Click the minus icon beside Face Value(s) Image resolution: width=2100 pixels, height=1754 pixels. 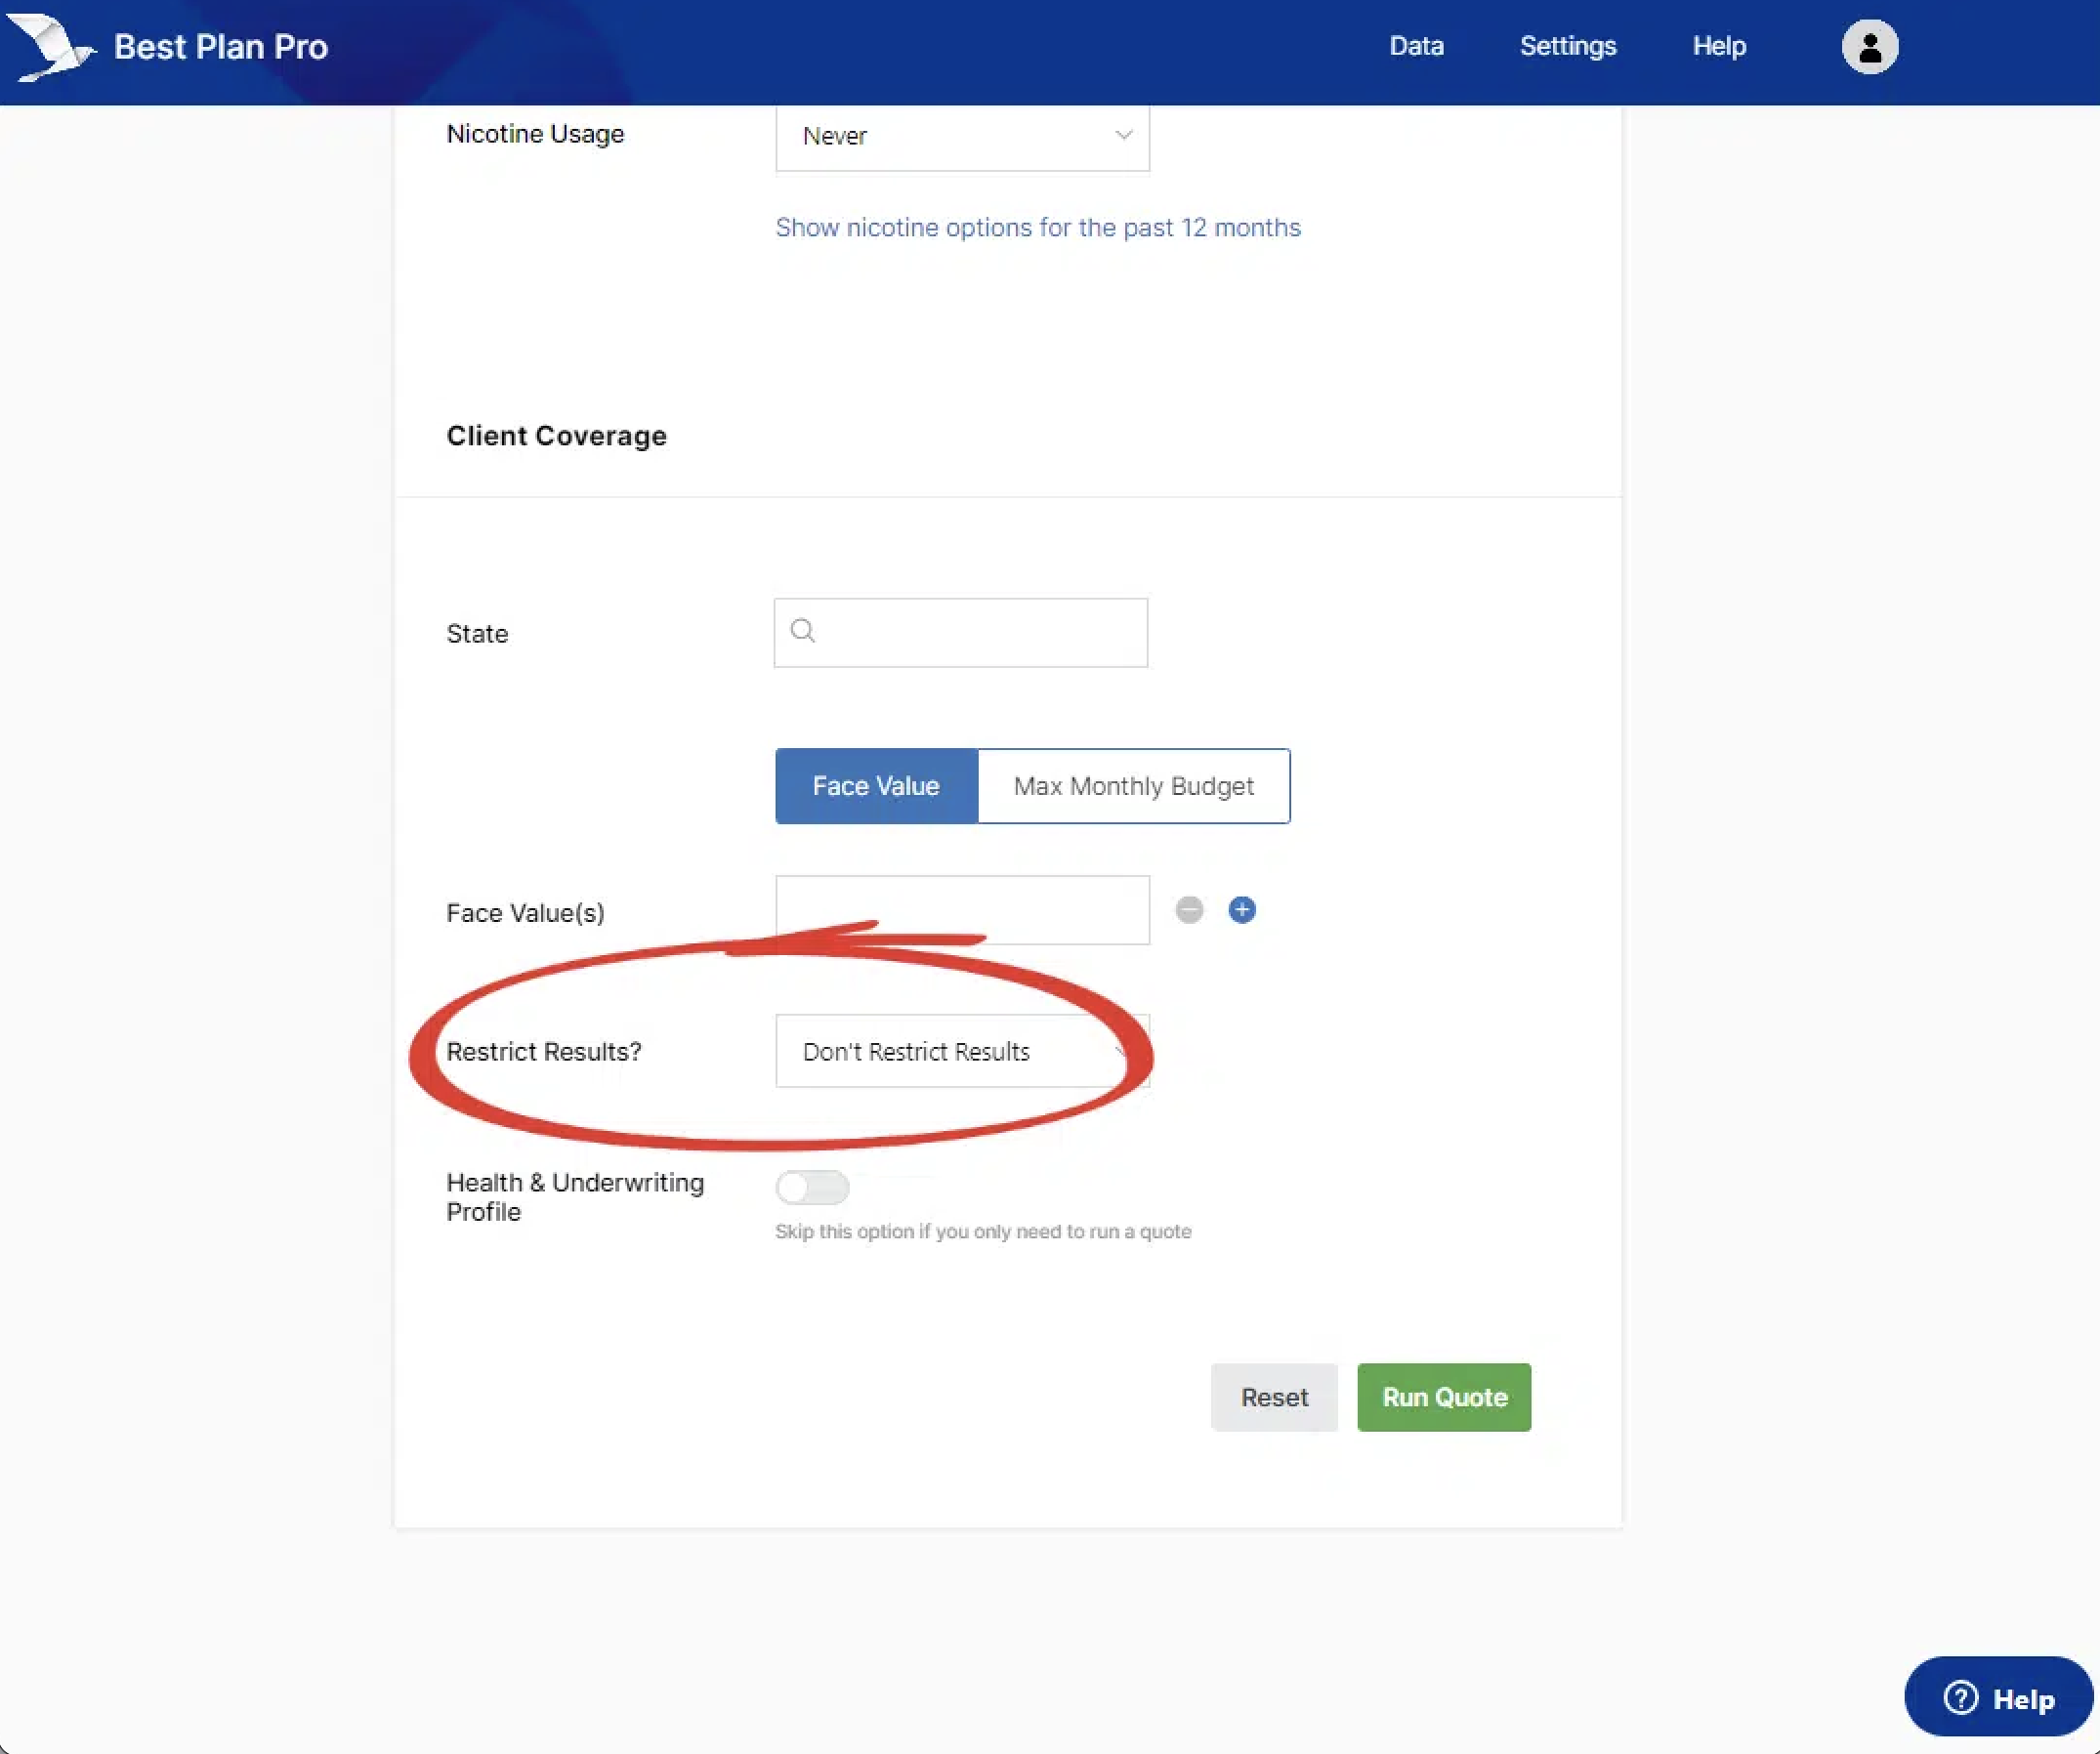[x=1189, y=910]
